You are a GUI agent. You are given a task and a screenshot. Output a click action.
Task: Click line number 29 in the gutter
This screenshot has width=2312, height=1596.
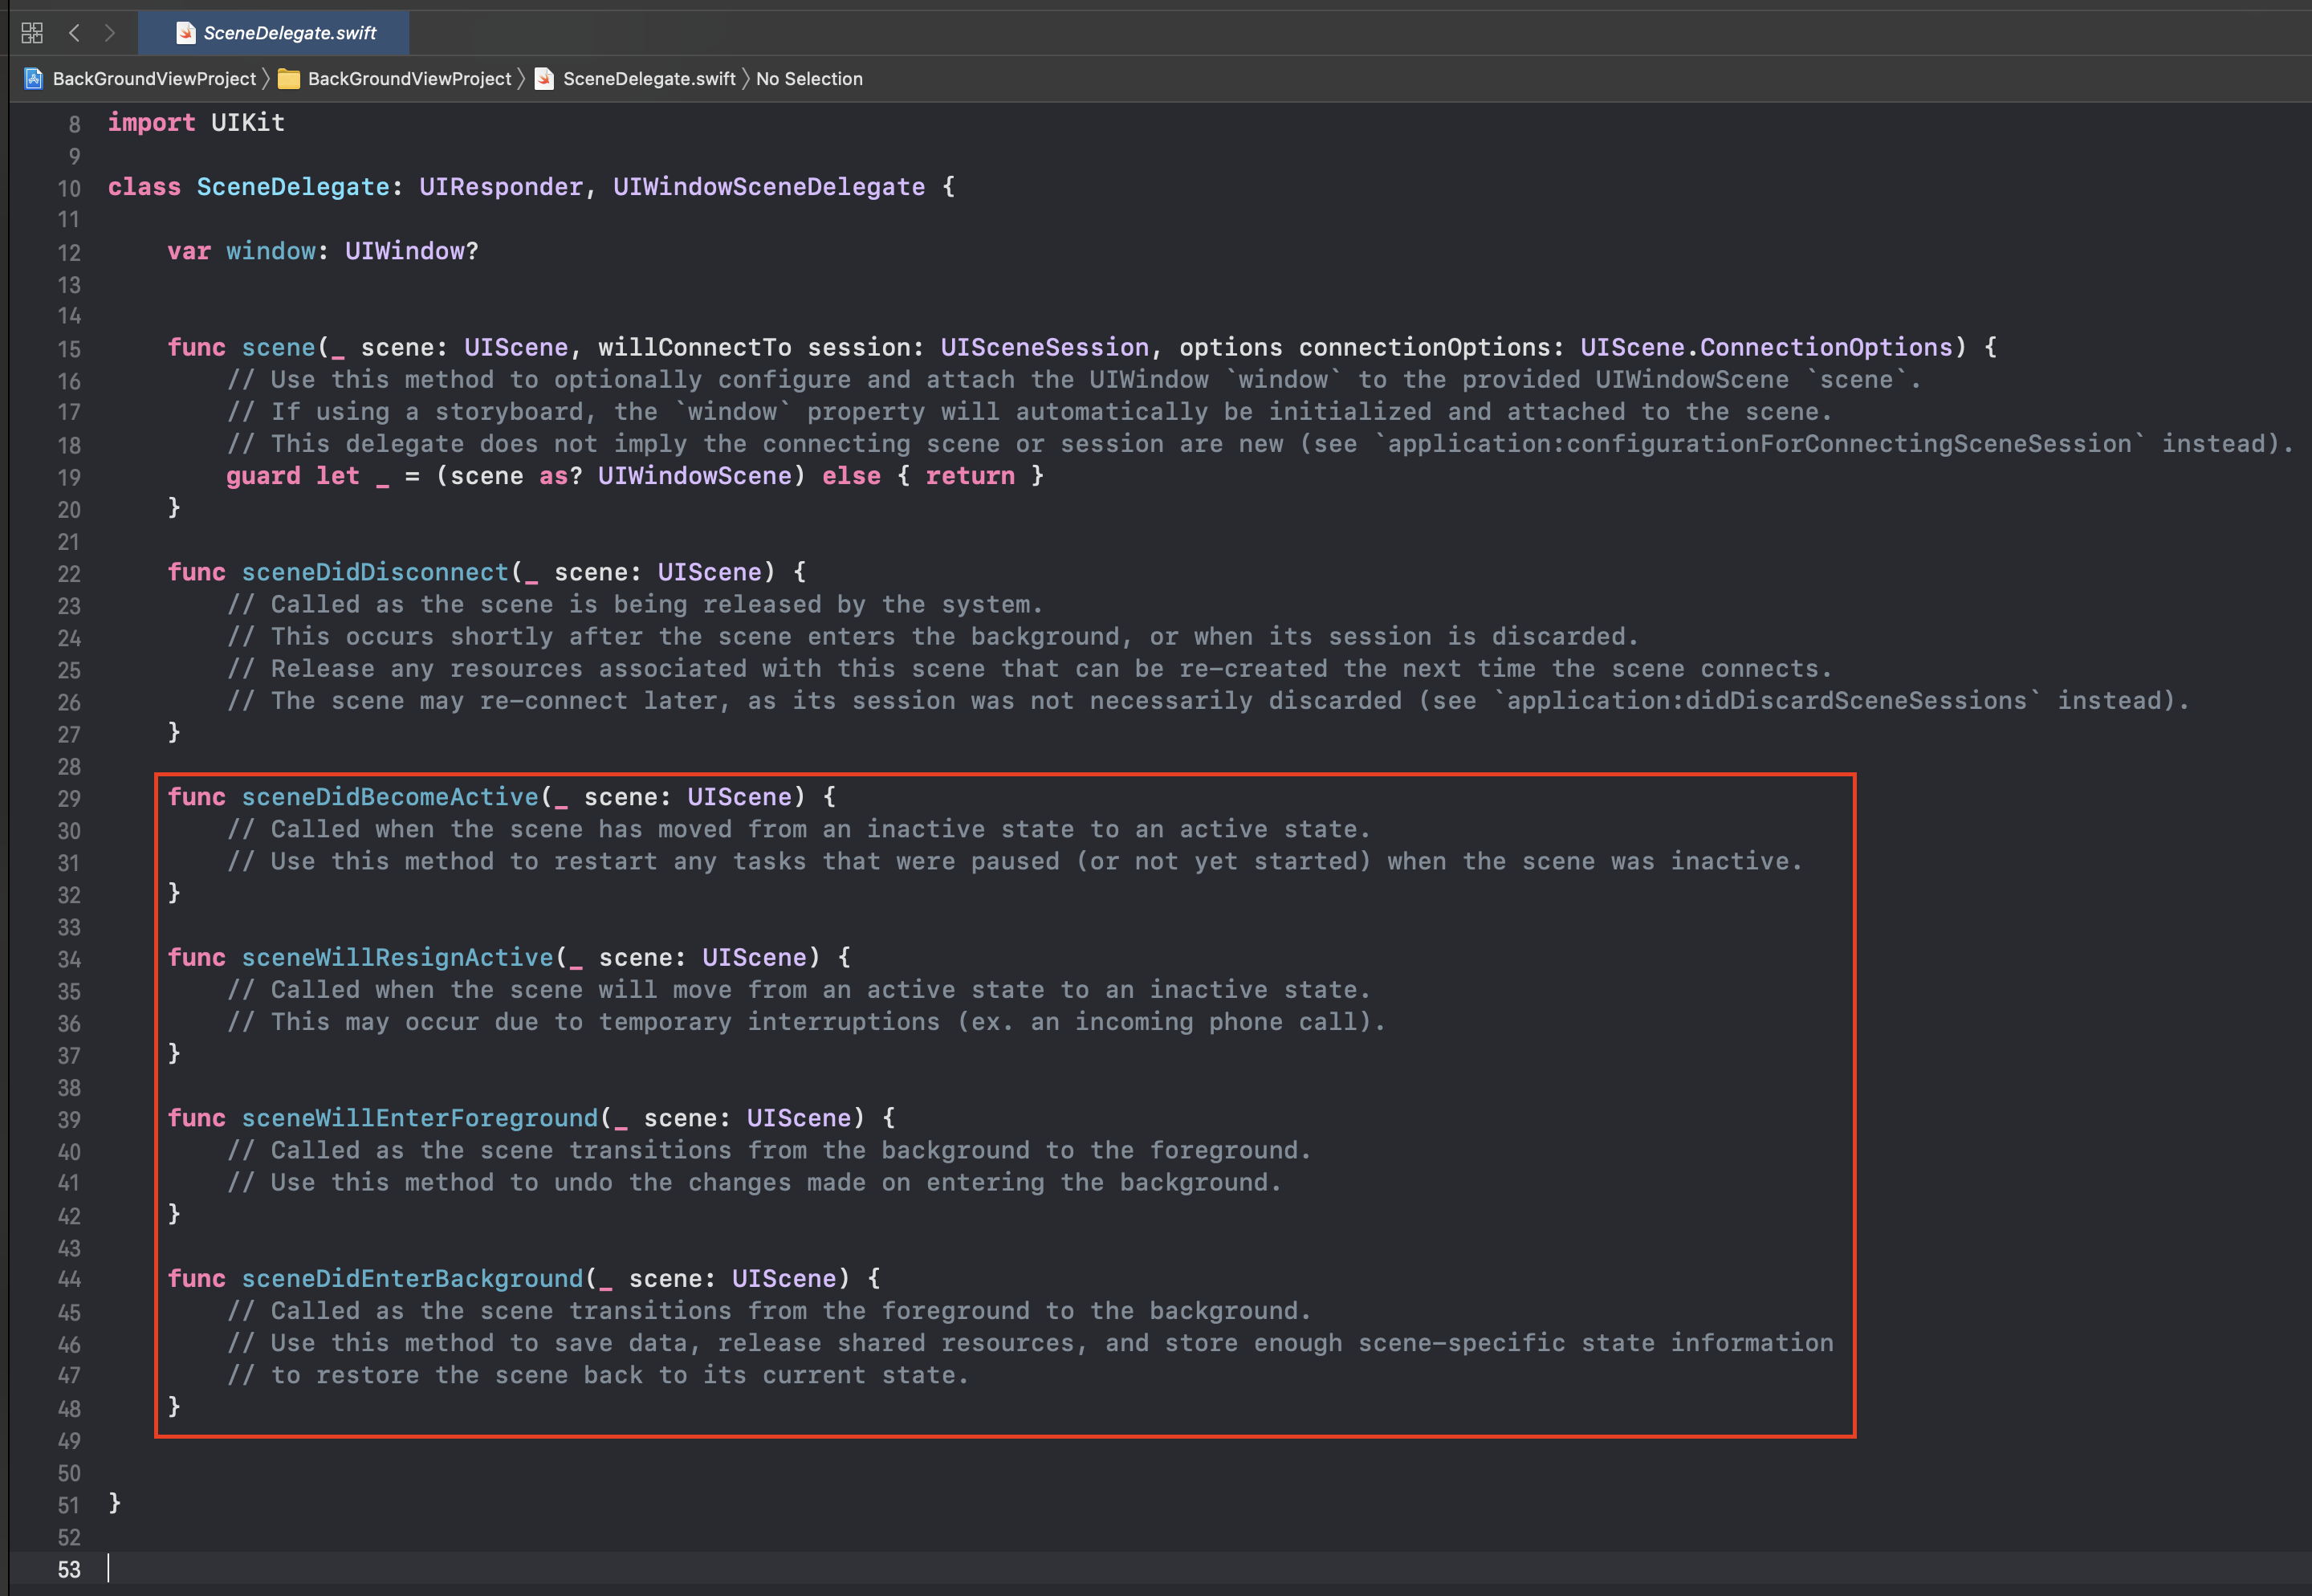point(68,799)
